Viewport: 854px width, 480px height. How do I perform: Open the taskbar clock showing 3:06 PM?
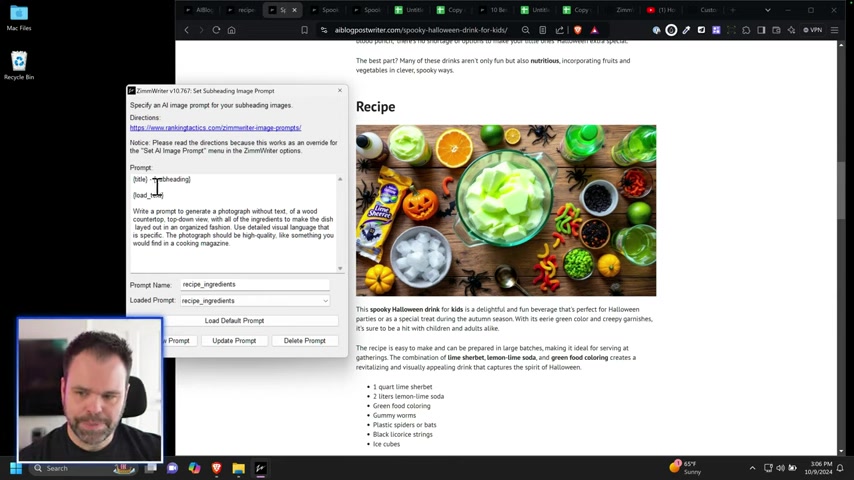click(818, 468)
